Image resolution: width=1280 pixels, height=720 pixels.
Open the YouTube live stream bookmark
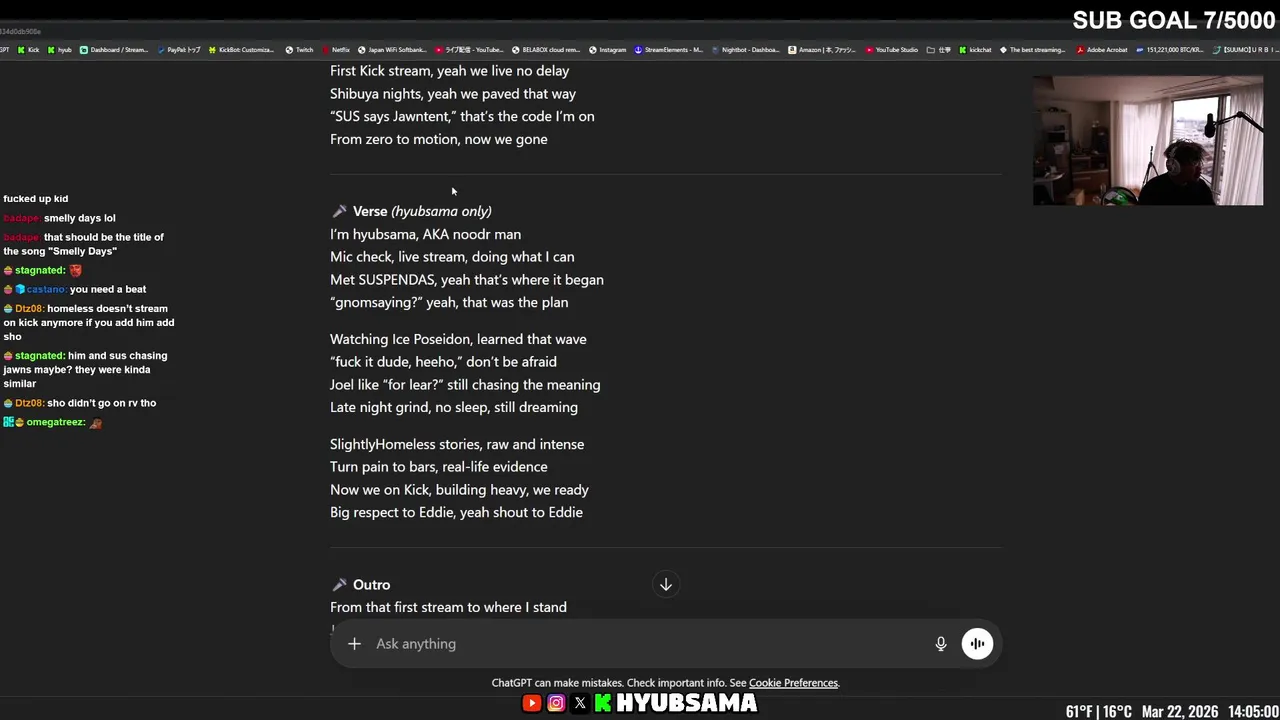click(469, 50)
